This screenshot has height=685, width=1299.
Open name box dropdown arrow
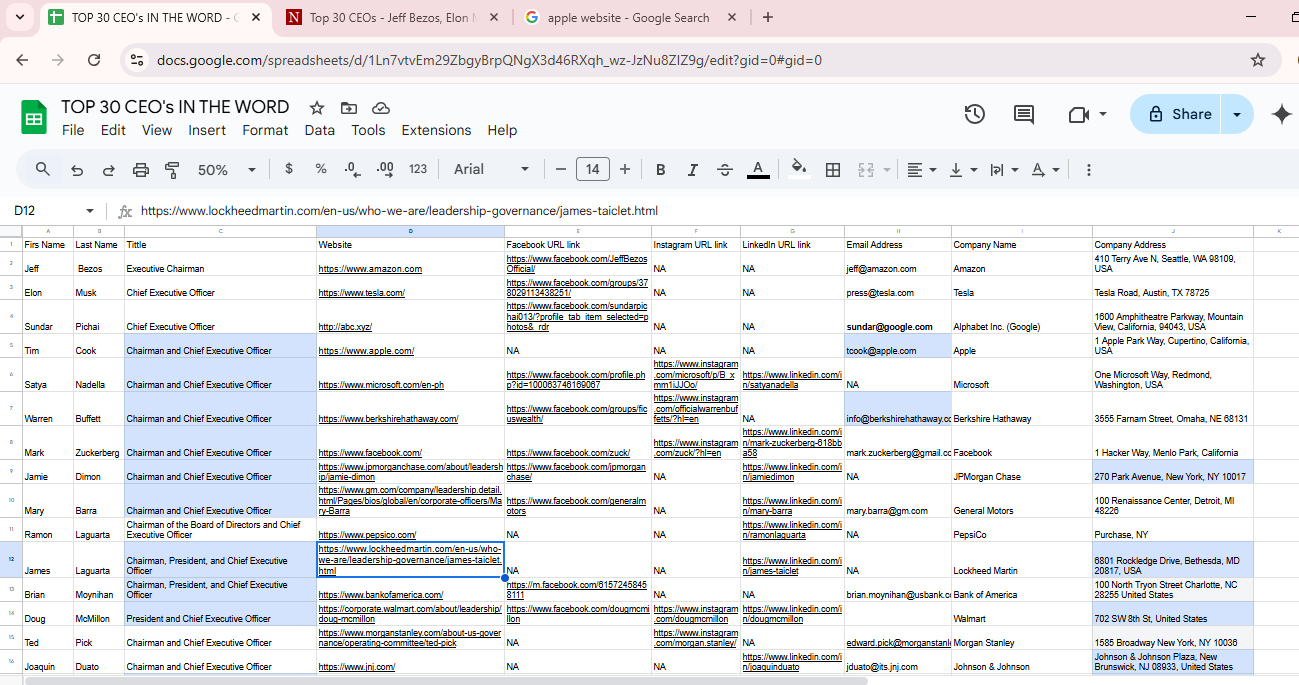[90, 211]
